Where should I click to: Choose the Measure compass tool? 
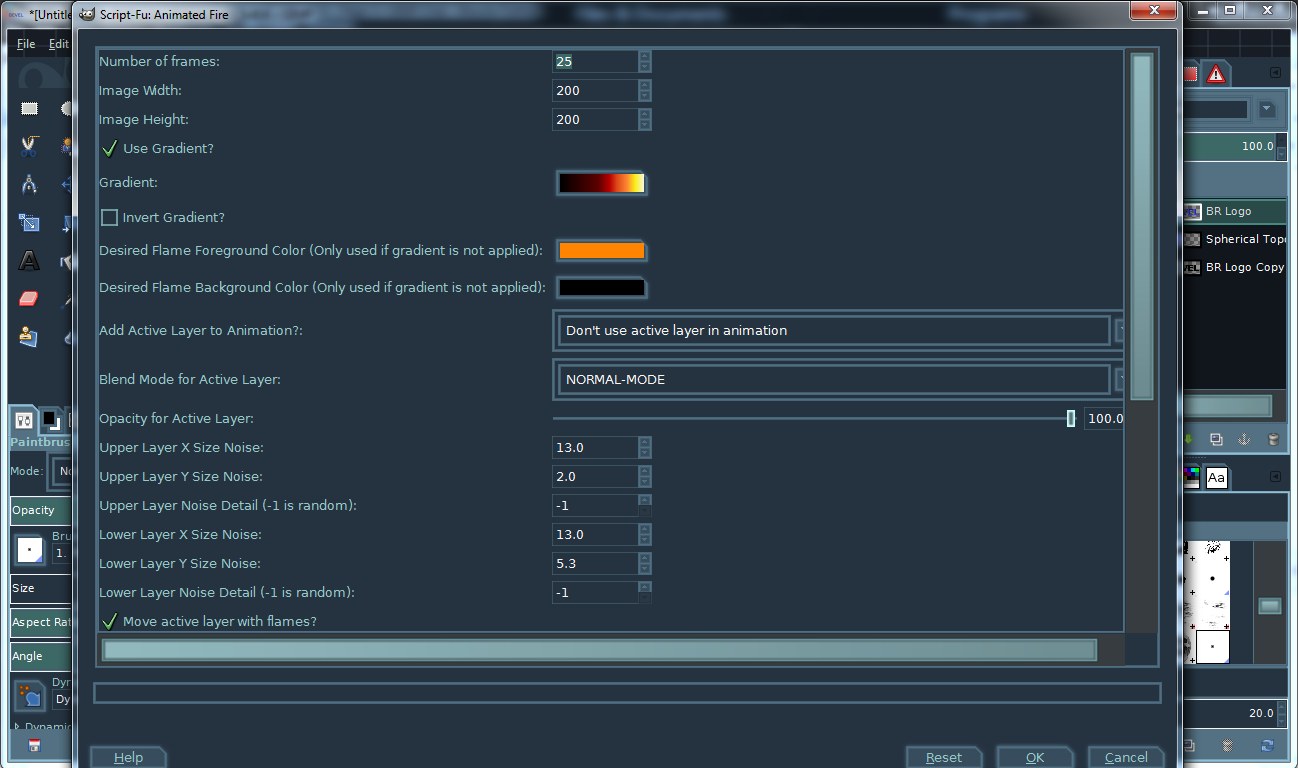pos(29,184)
